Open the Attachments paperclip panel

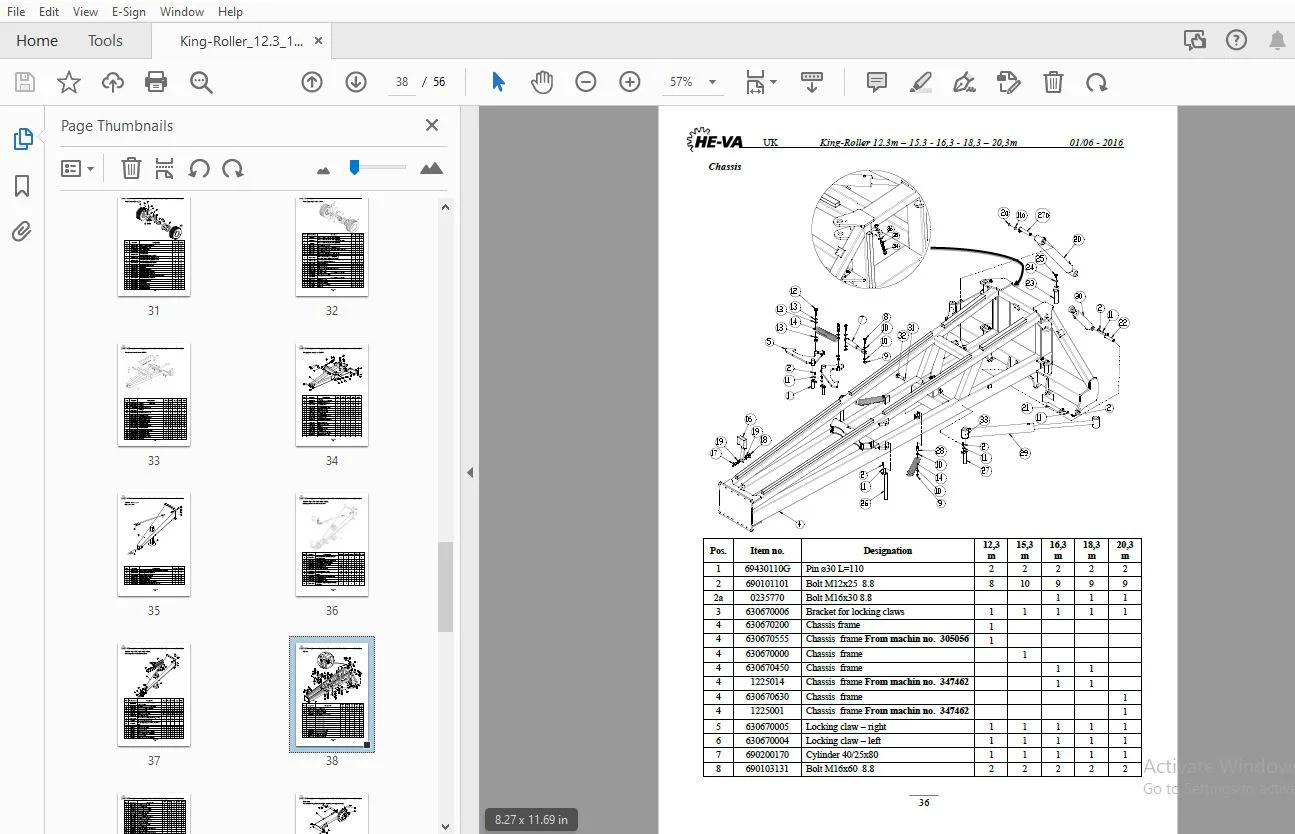(x=22, y=233)
